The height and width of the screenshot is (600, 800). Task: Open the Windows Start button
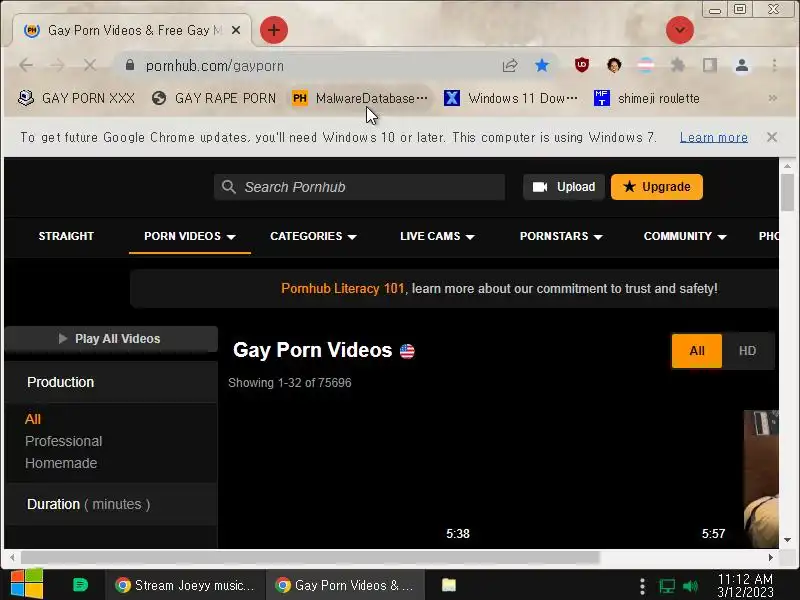(27, 584)
